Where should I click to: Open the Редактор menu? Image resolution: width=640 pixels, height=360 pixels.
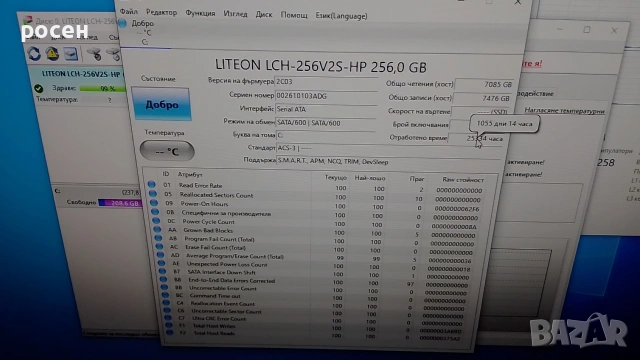162,13
